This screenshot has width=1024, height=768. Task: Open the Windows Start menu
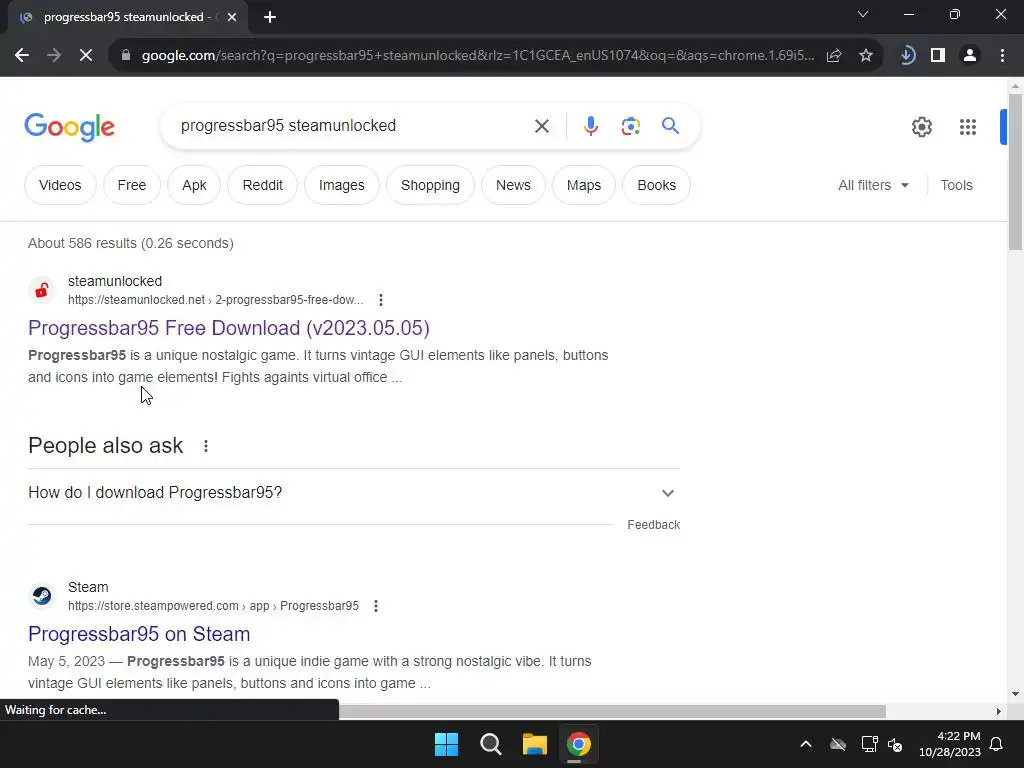(447, 744)
